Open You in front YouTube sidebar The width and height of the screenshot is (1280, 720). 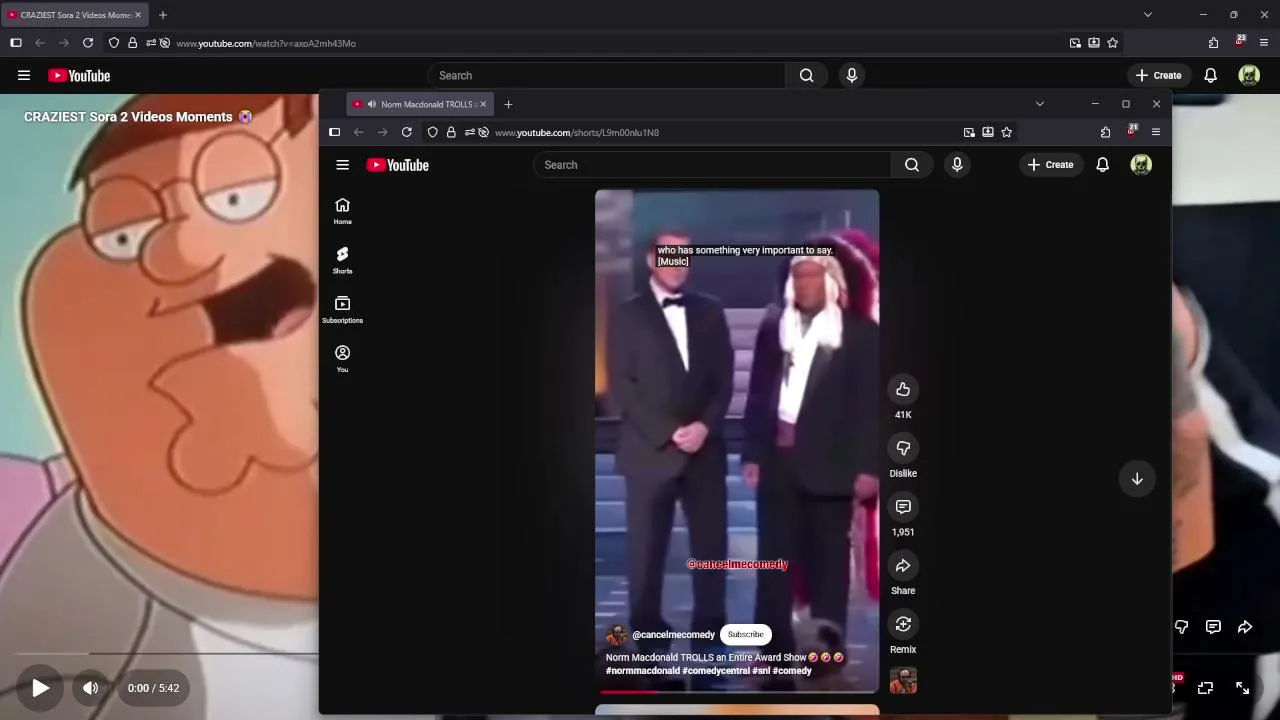tap(342, 358)
